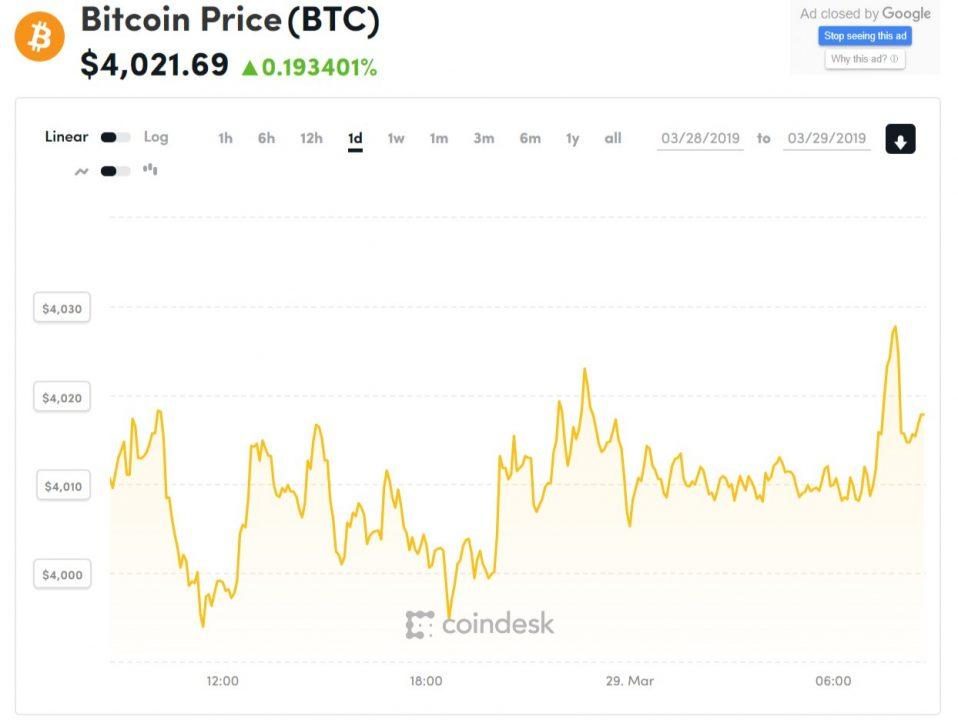
Task: Select the Log scale label
Action: pyautogui.click(x=156, y=137)
